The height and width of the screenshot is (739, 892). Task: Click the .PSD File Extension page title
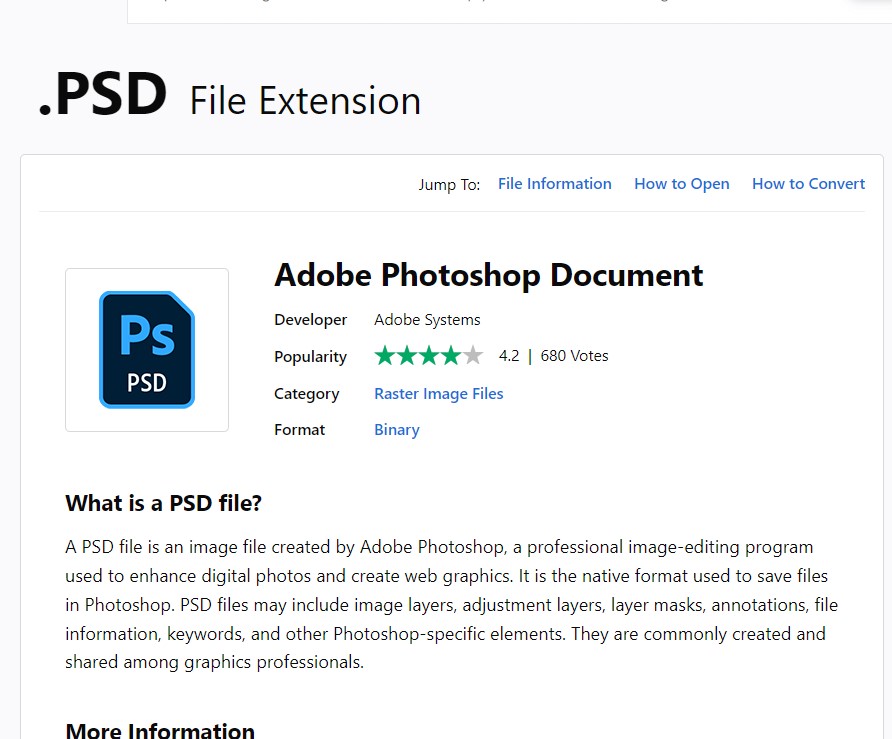(x=230, y=95)
